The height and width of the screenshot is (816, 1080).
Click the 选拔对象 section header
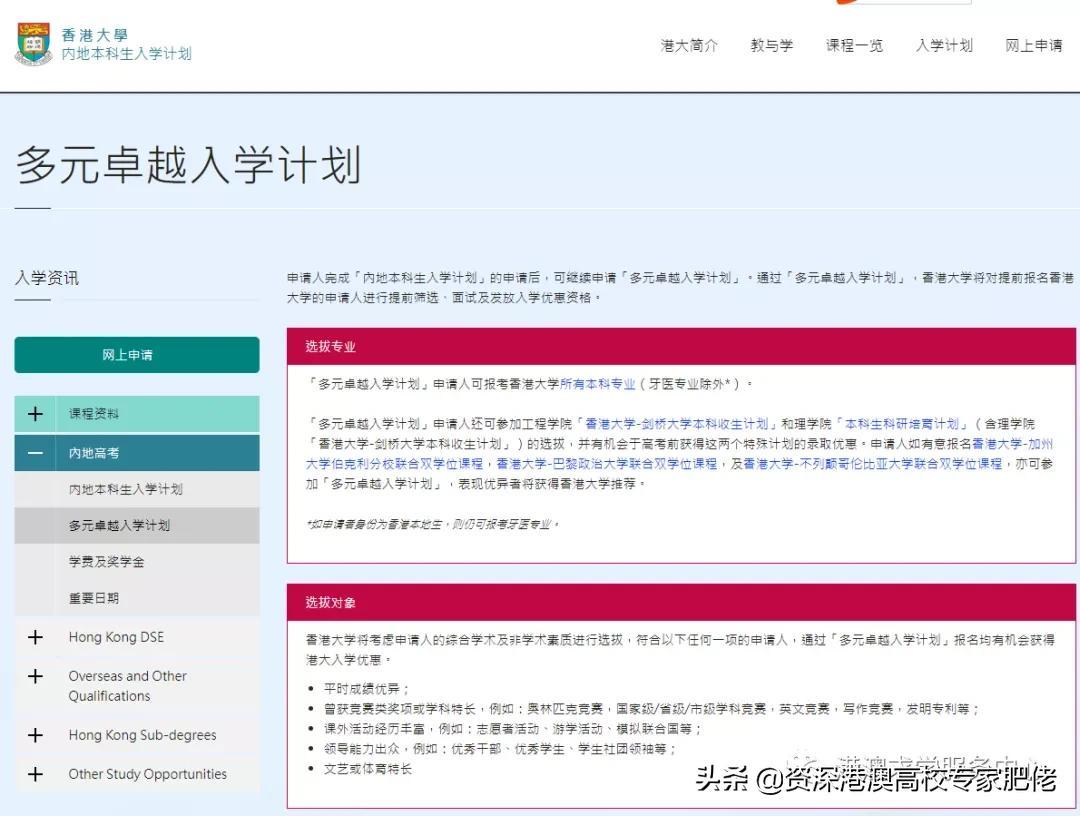pos(681,603)
